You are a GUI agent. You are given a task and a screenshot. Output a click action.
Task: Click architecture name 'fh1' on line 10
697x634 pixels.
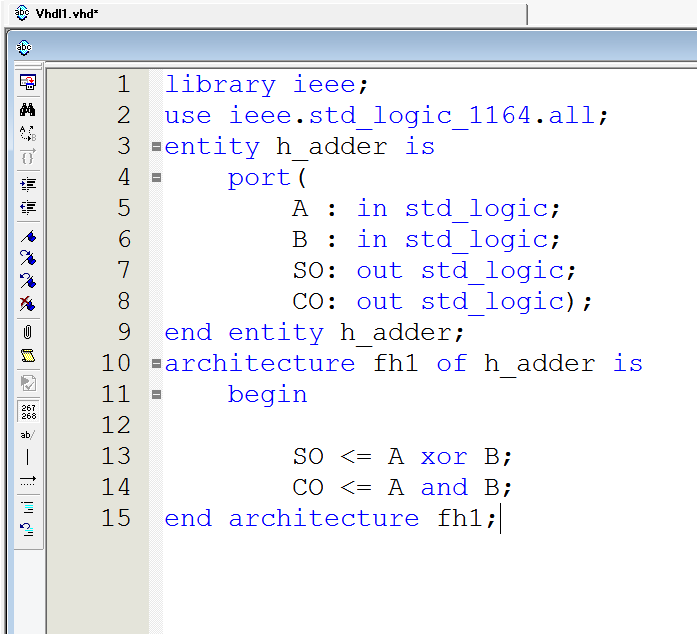coord(396,363)
